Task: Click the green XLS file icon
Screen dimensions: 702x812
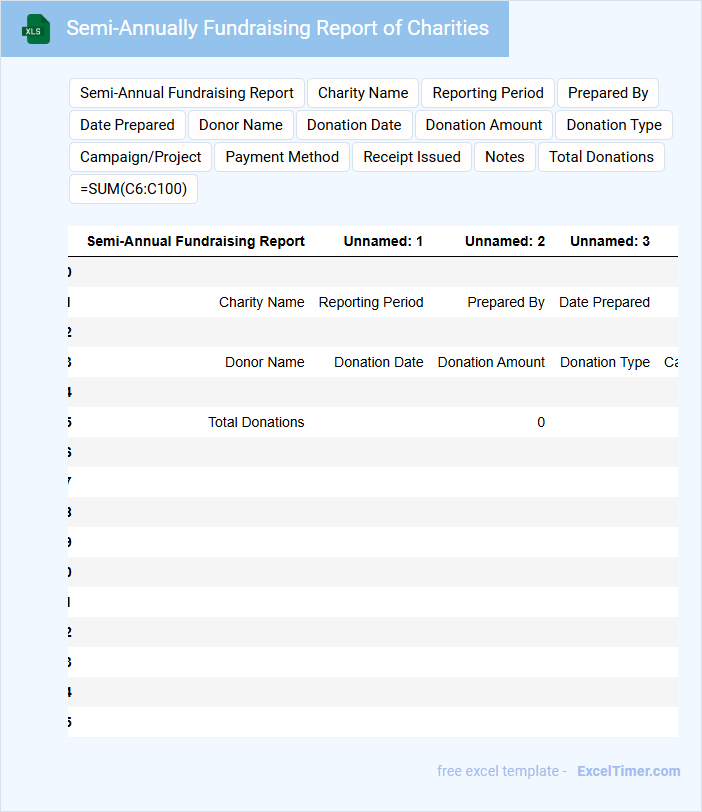Action: coord(36,29)
